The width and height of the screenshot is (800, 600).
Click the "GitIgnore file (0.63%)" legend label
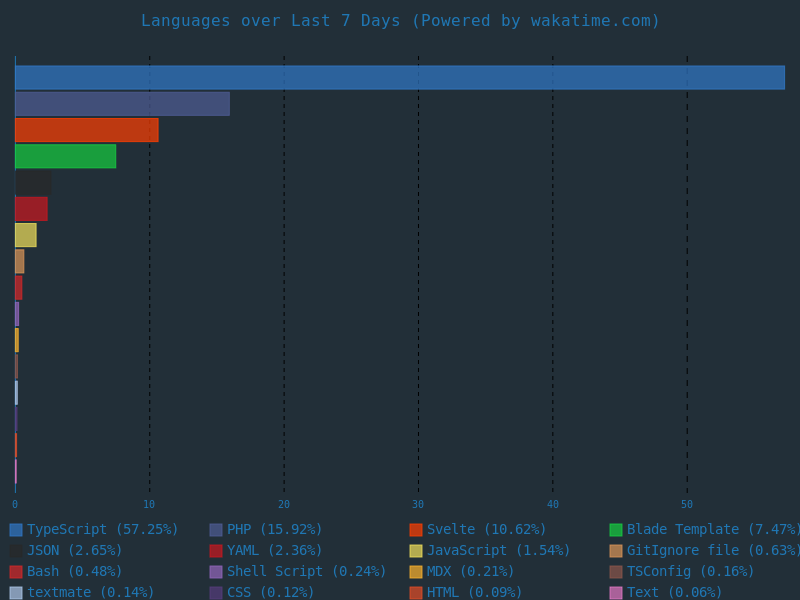(x=712, y=551)
